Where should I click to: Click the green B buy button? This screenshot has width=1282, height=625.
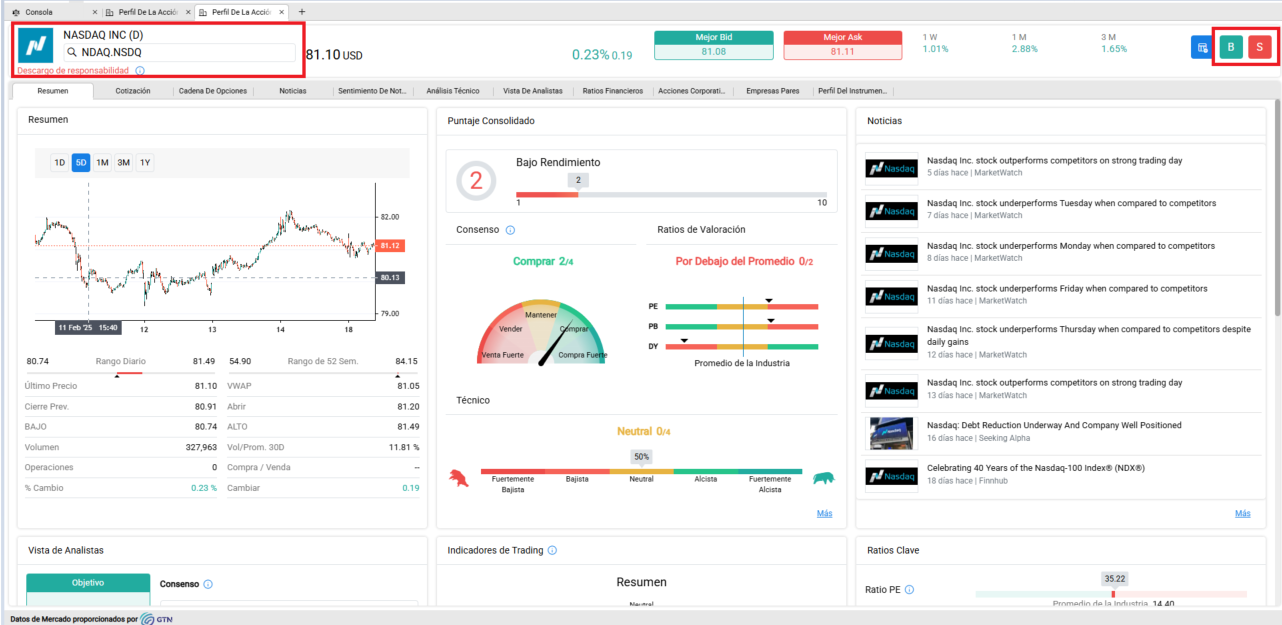pos(1231,48)
